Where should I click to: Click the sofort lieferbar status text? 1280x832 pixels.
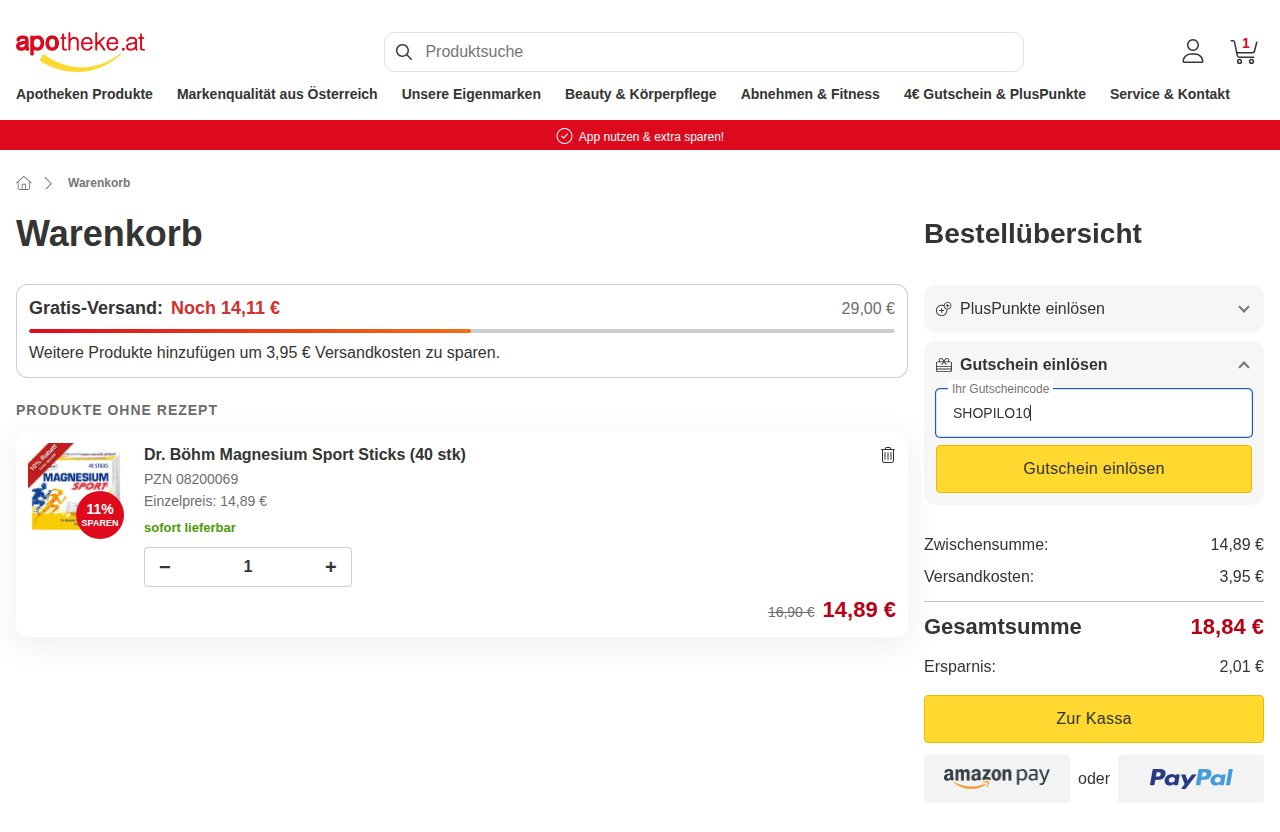click(190, 527)
